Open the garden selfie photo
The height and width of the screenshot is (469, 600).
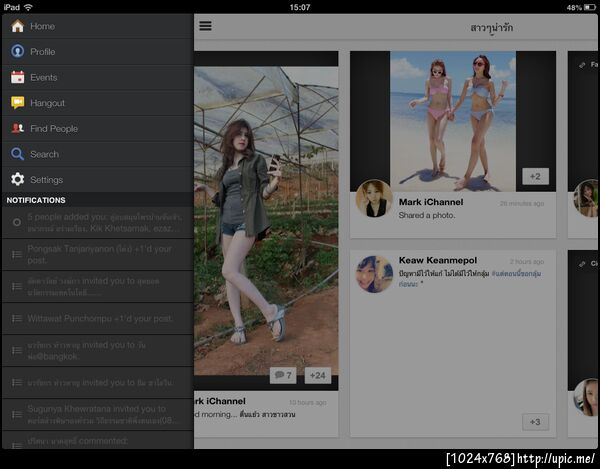(x=266, y=221)
